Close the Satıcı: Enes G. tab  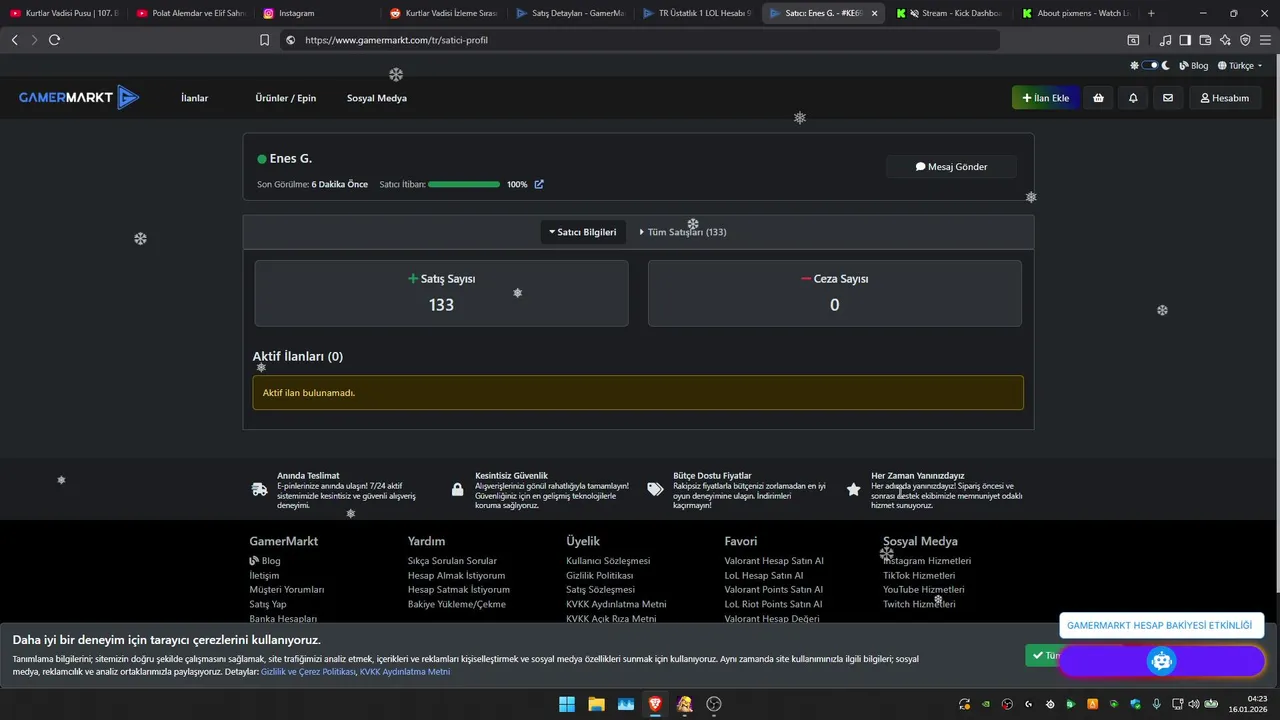click(x=874, y=13)
